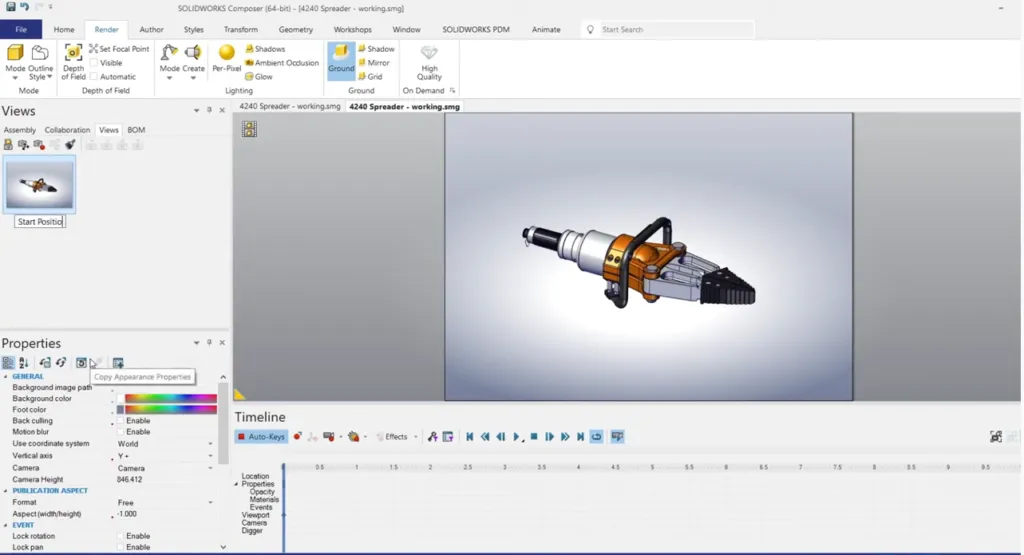1024x555 pixels.
Task: Sort properties alphabetically
Action: click(24, 363)
